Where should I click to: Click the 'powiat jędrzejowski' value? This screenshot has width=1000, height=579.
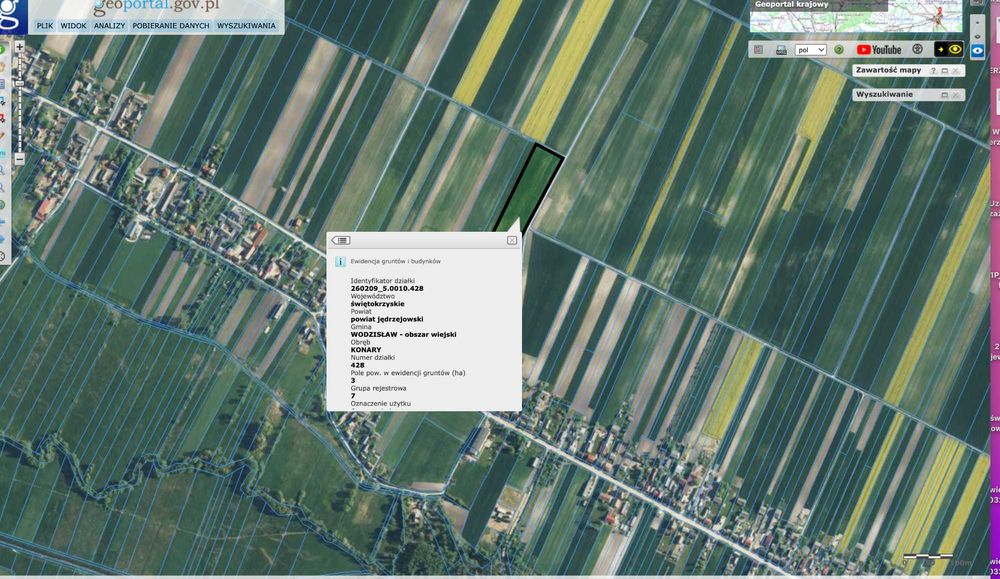387,319
